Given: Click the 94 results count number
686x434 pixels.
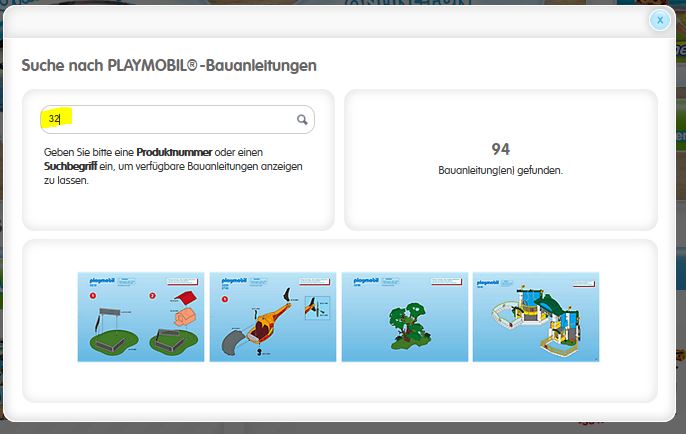Looking at the screenshot, I should pyautogui.click(x=501, y=149).
